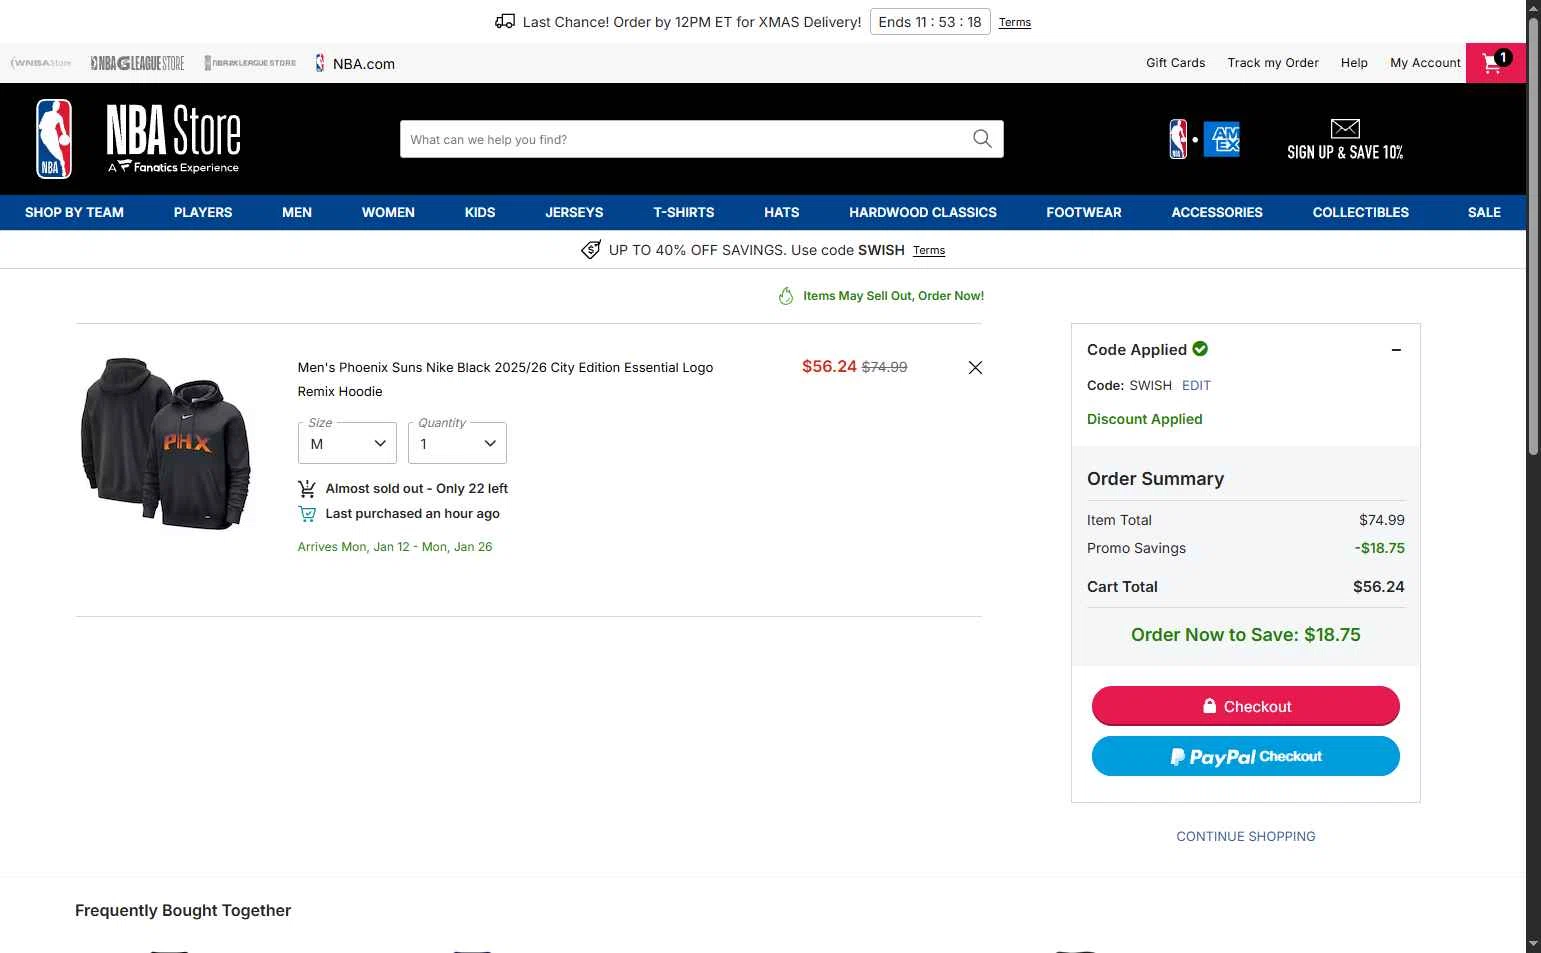Open the Footwear menu

(x=1084, y=212)
